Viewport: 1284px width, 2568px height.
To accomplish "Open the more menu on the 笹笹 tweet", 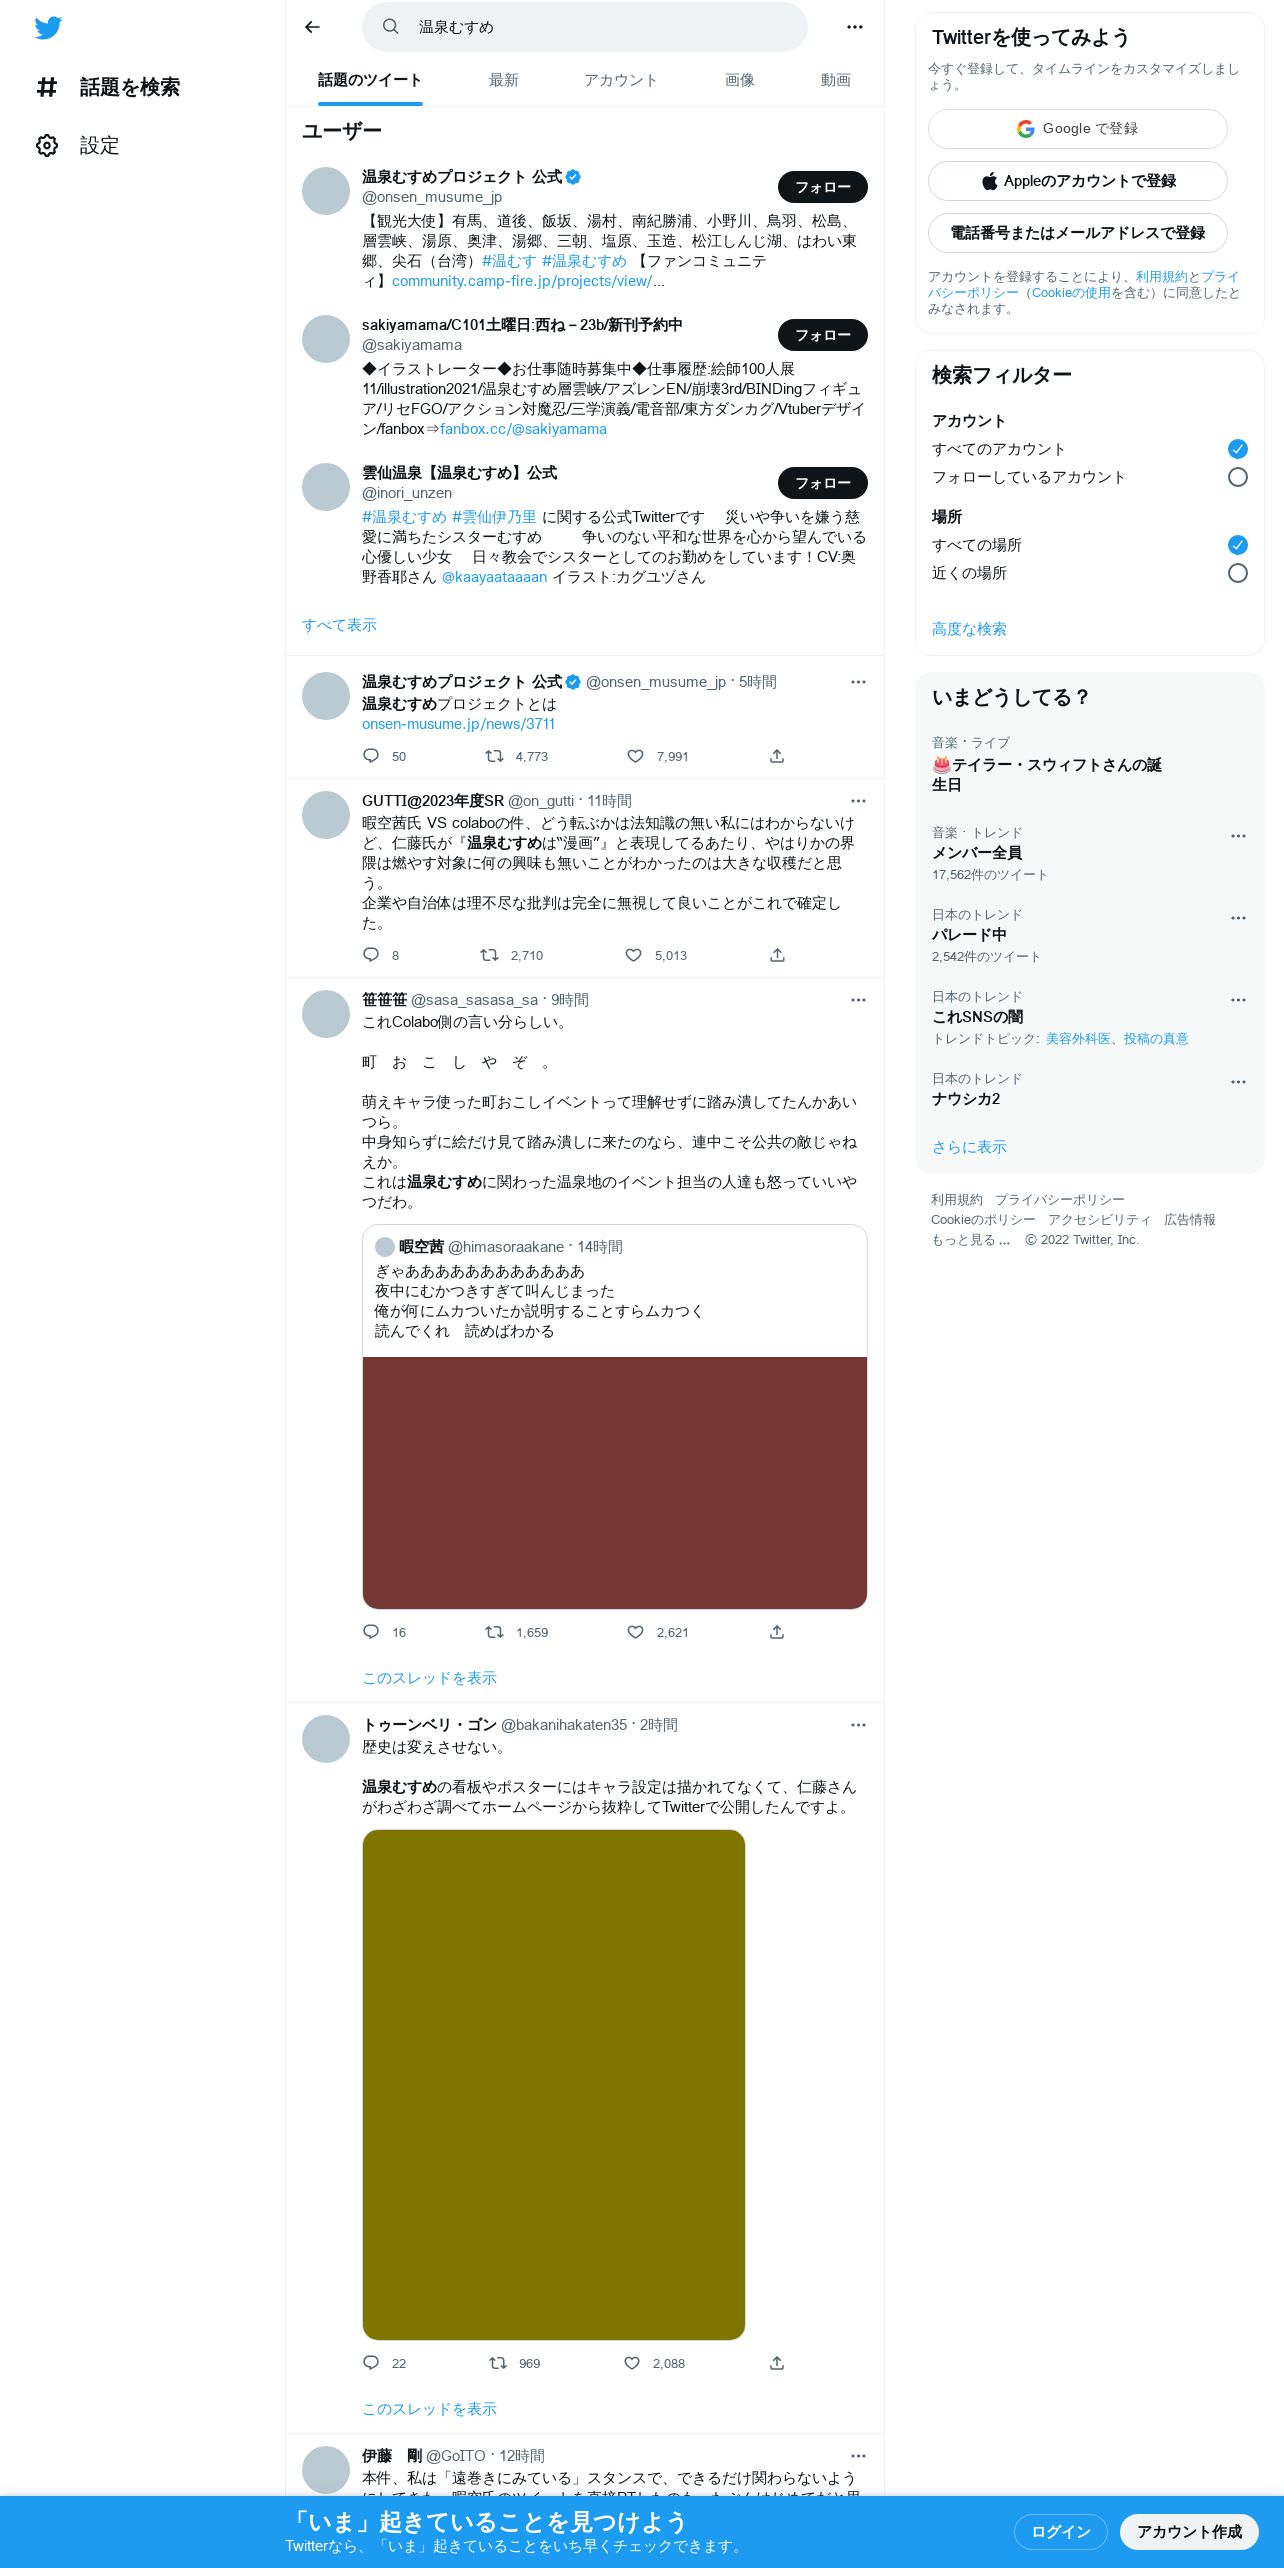I will [858, 1000].
